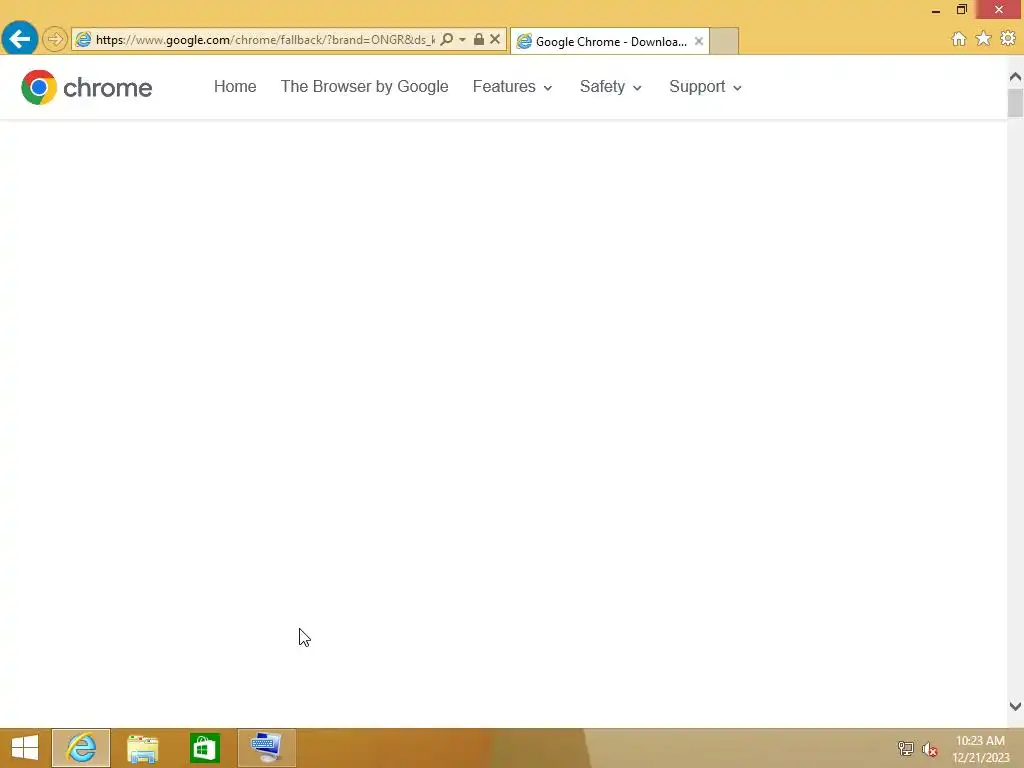Minimize the Internet Explorer window
The width and height of the screenshot is (1024, 768).
(x=936, y=10)
